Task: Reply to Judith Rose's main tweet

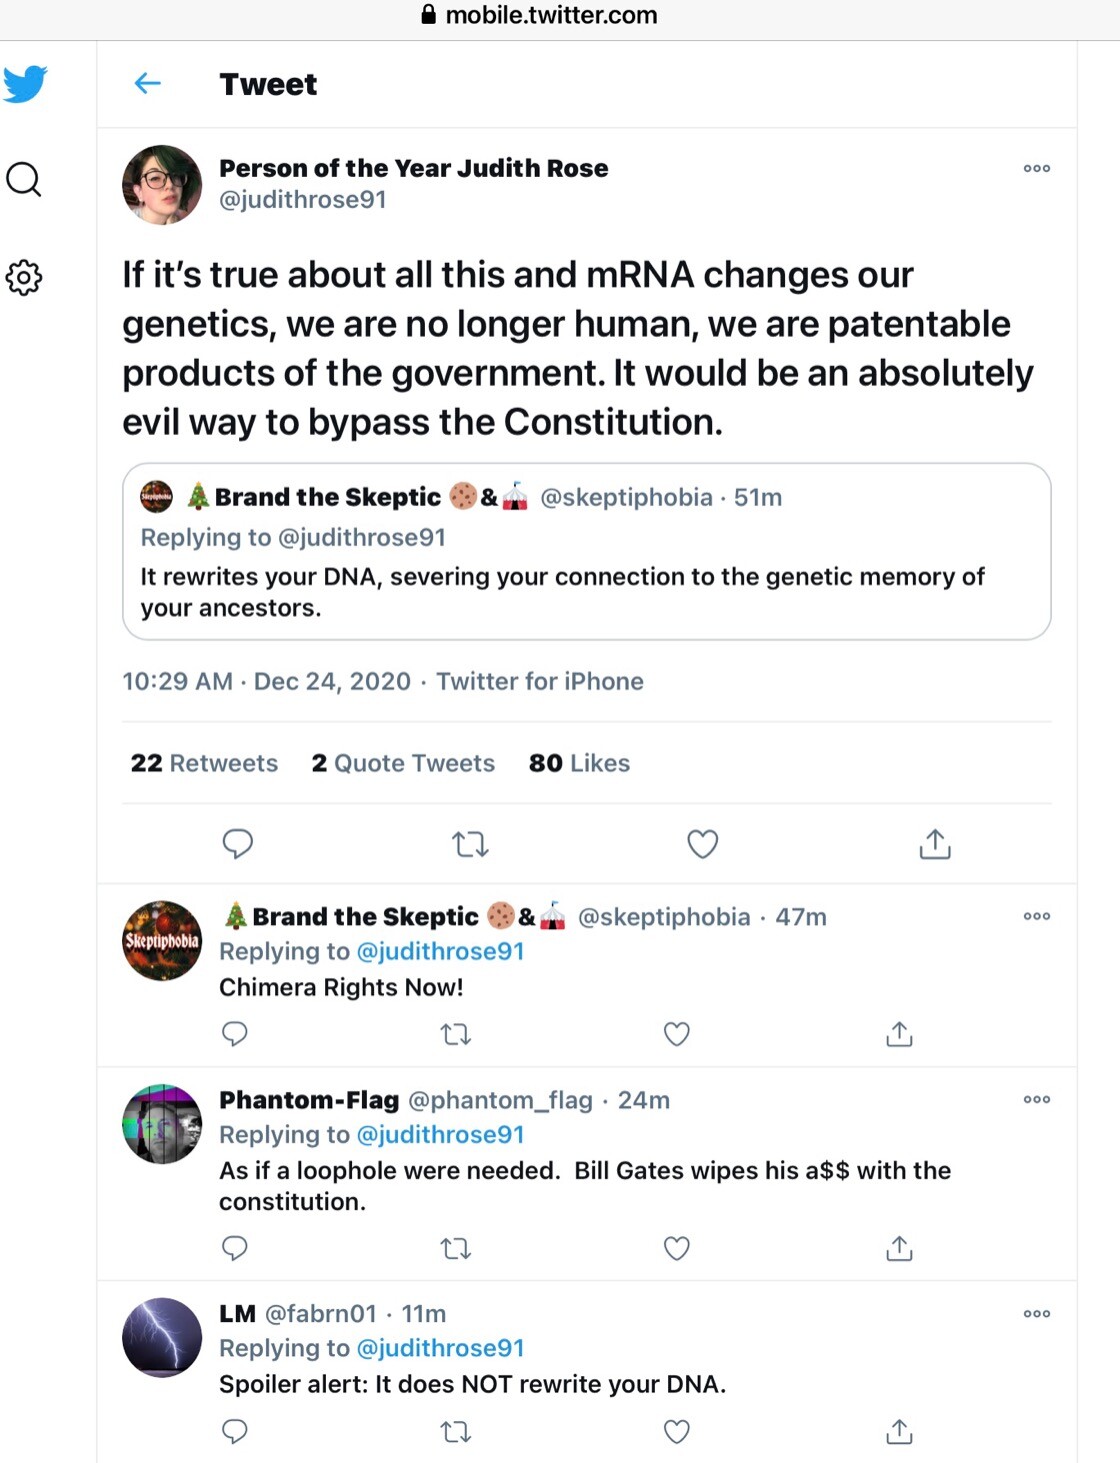Action: point(237,844)
